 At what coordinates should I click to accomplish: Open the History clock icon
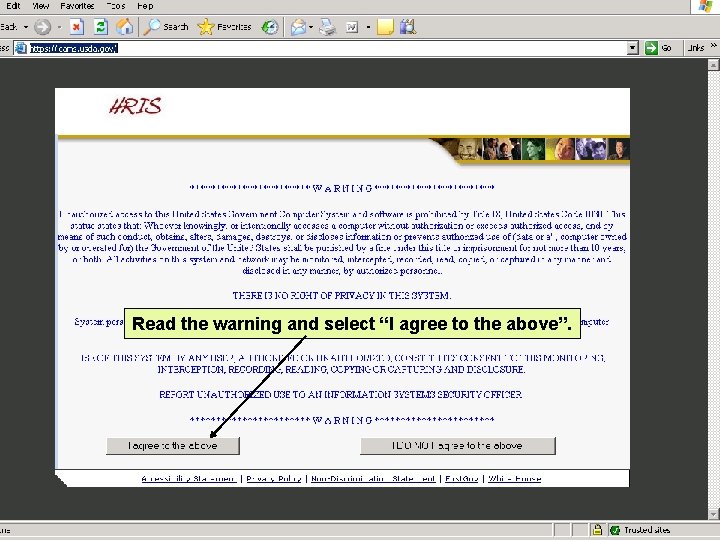tap(270, 27)
